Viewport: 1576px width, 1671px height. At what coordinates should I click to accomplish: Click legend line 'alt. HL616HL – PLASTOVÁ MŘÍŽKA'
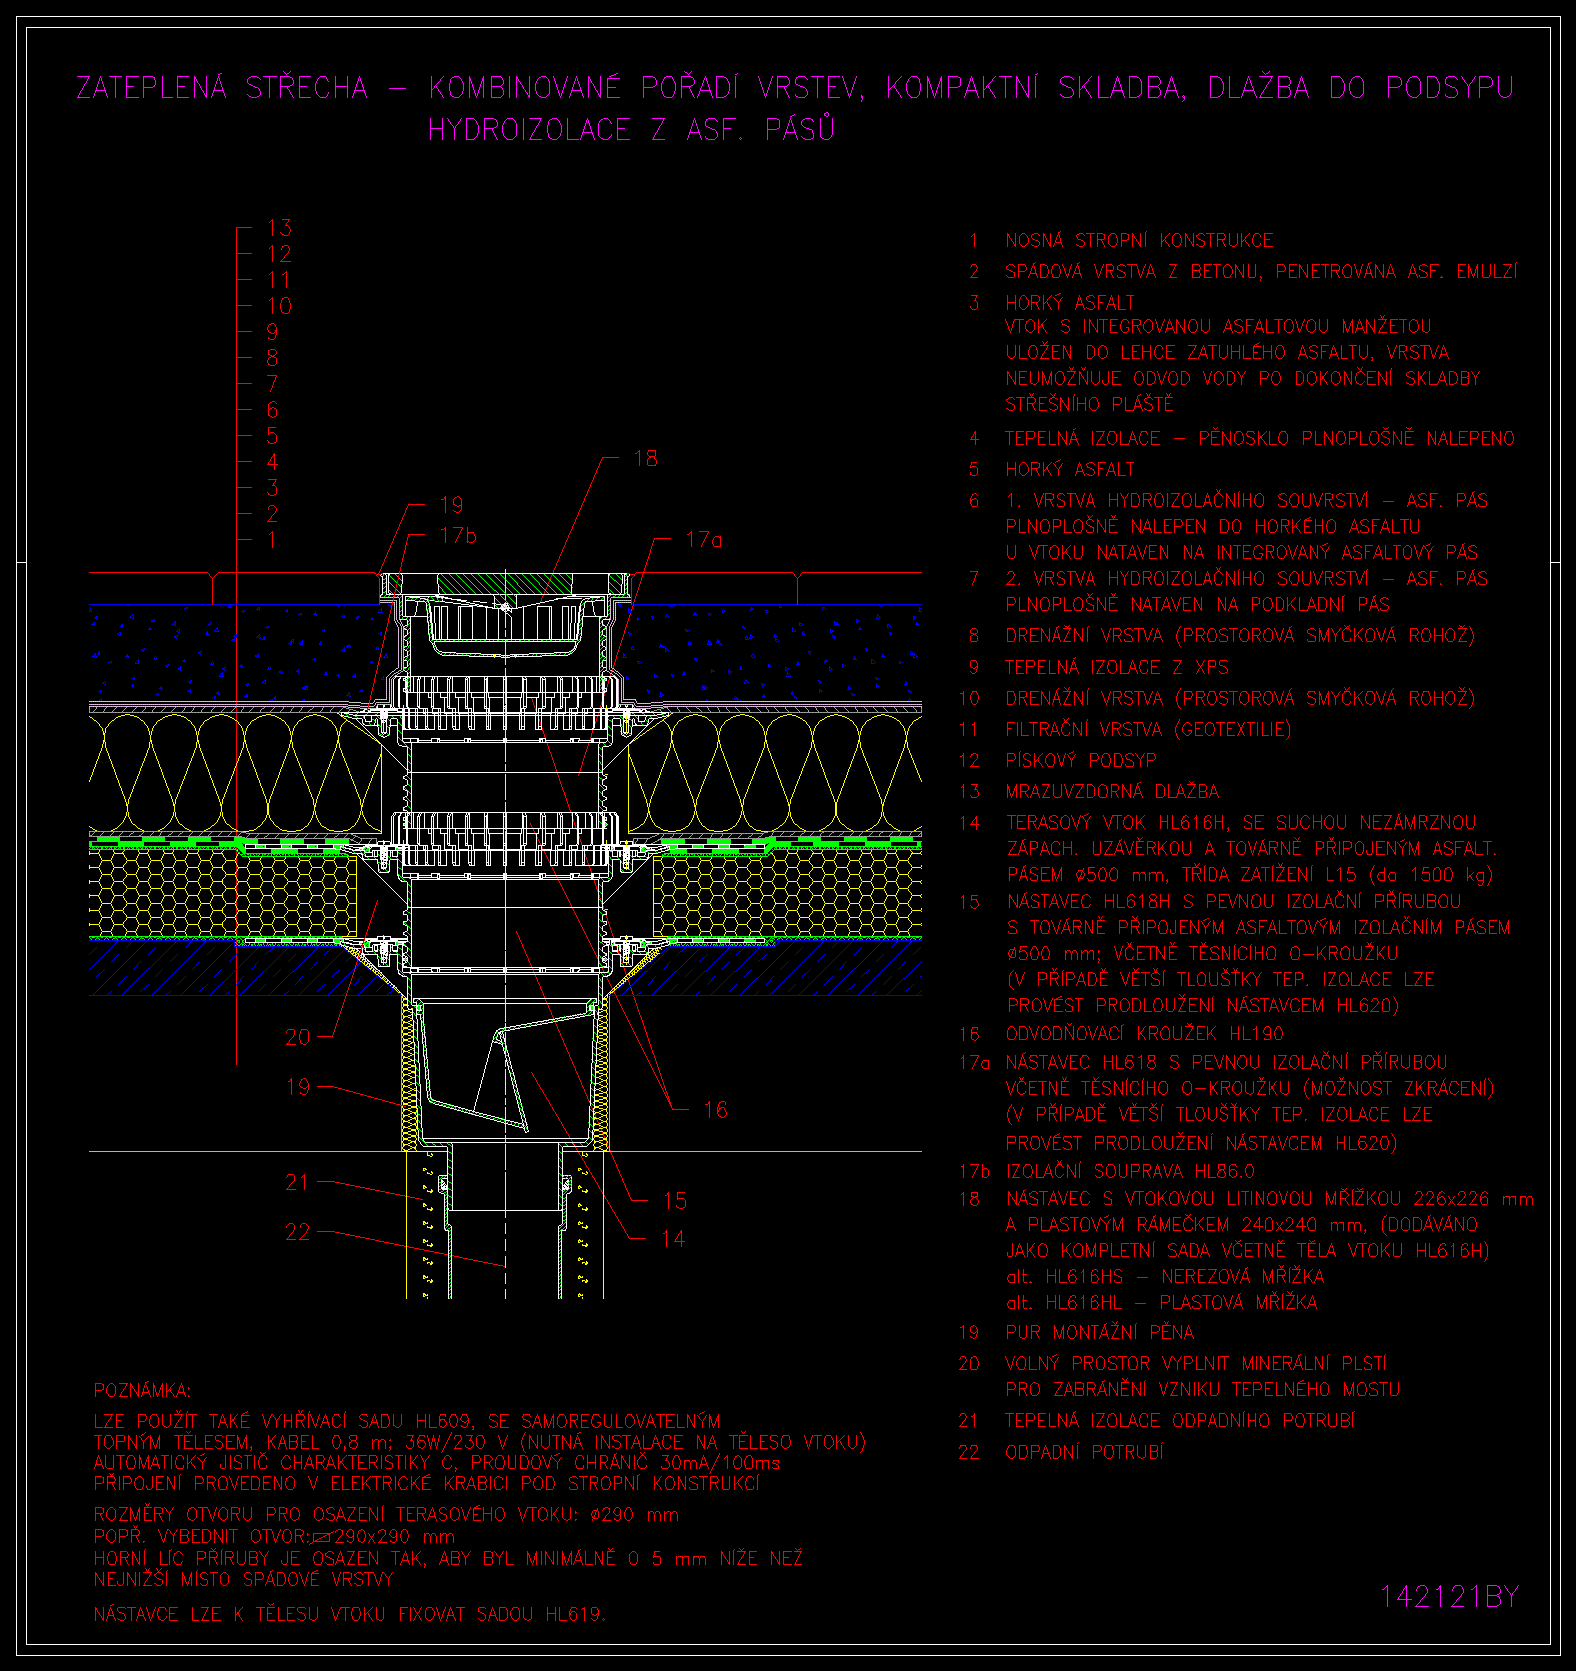coord(1161,1302)
